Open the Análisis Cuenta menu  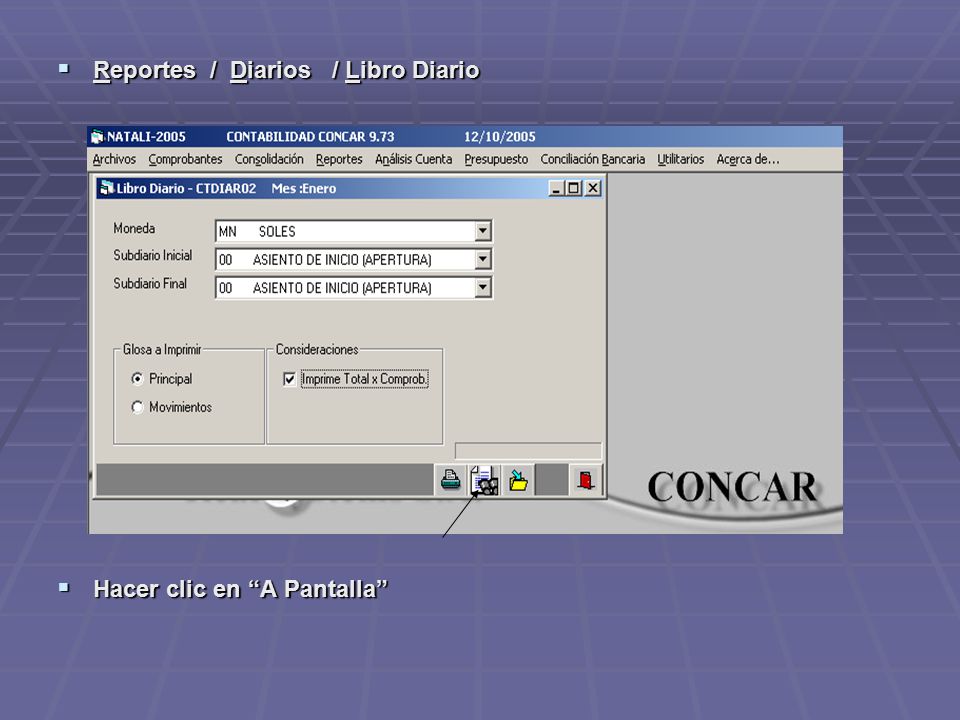coord(413,159)
